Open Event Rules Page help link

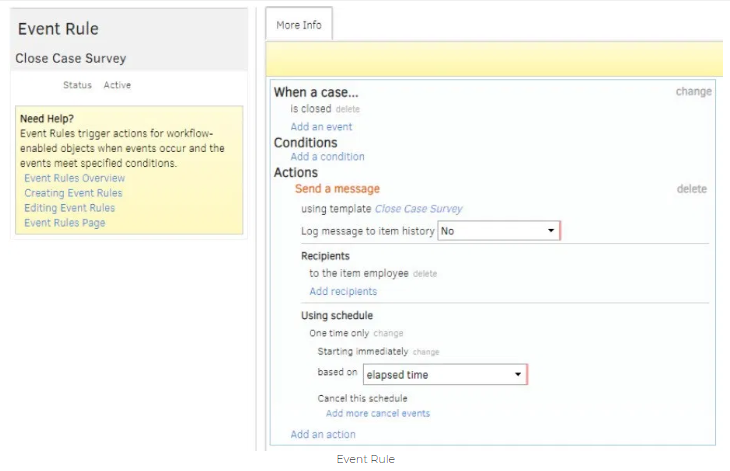(65, 223)
